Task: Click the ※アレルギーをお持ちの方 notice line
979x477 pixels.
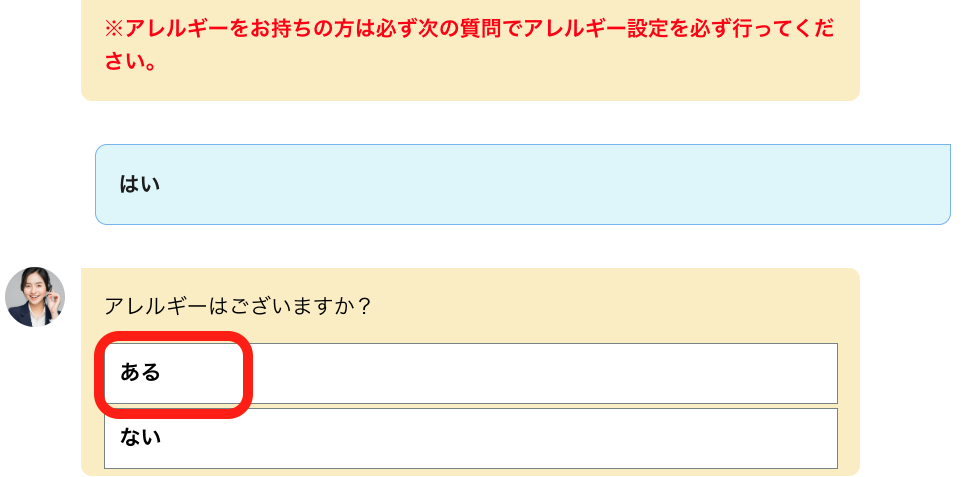Action: 469,28
